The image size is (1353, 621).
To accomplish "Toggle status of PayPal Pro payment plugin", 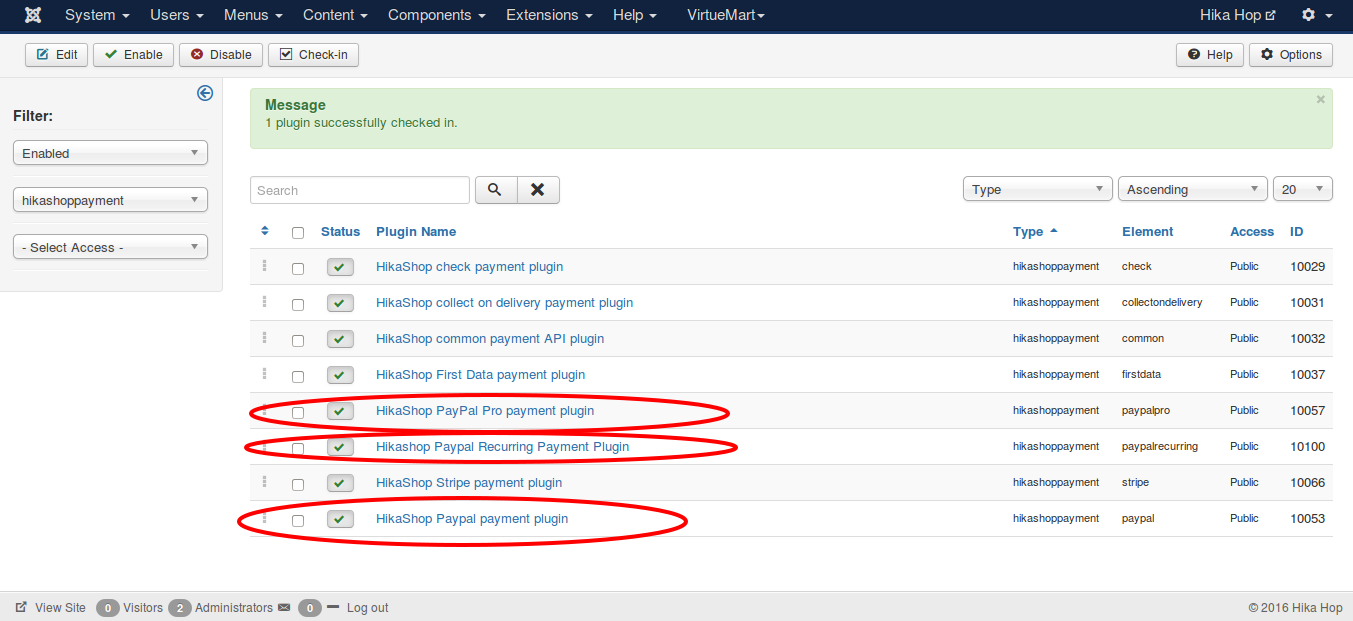I will click(x=340, y=411).
